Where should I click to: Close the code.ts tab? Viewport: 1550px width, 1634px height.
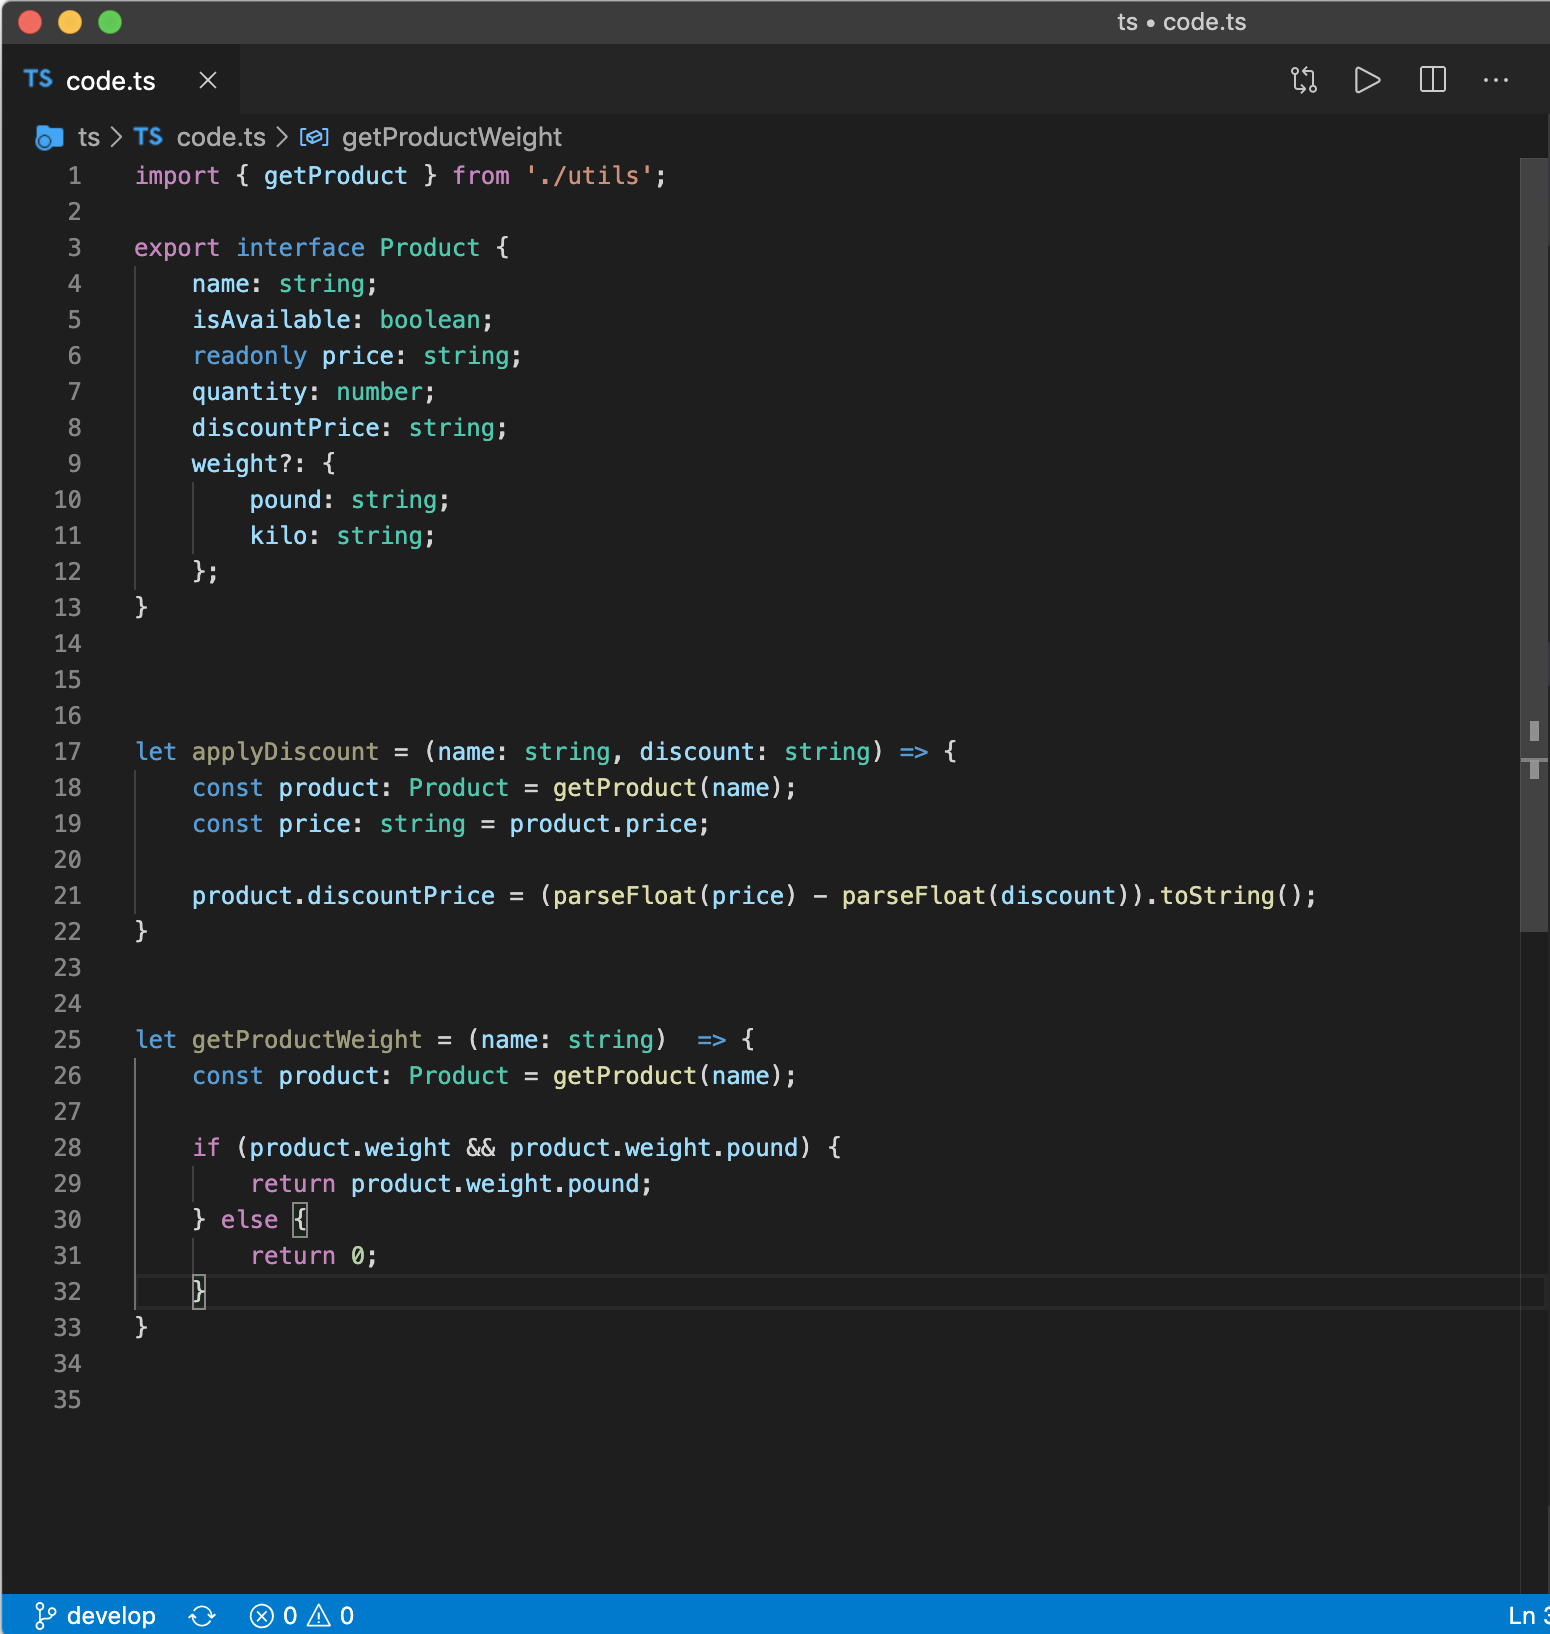coord(208,80)
